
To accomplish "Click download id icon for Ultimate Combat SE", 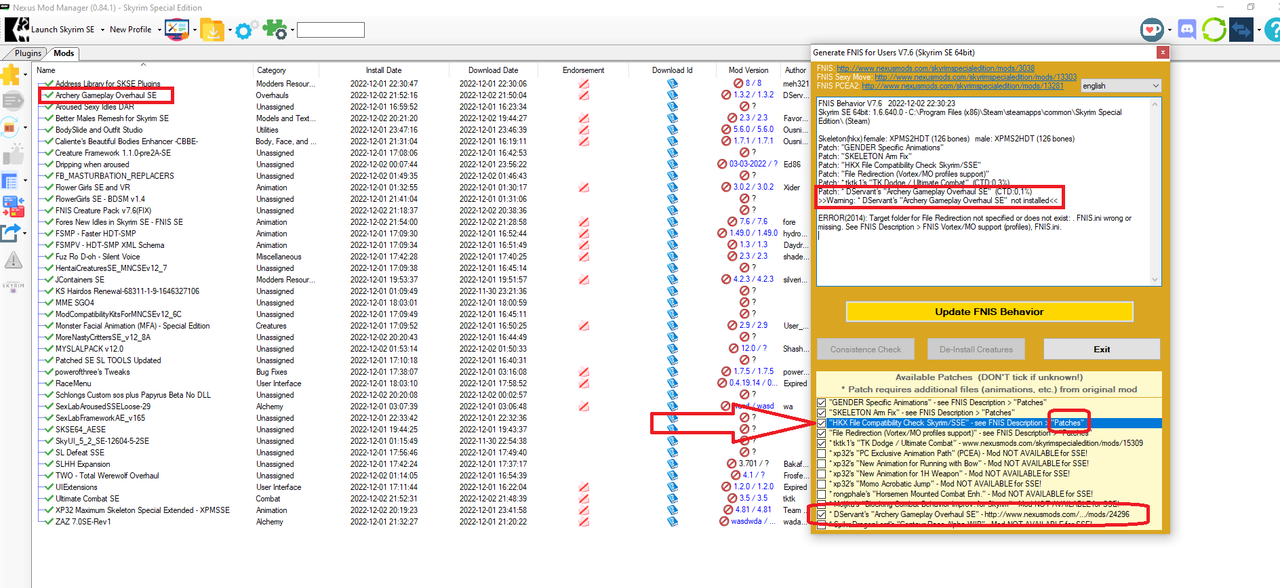I will tap(672, 498).
